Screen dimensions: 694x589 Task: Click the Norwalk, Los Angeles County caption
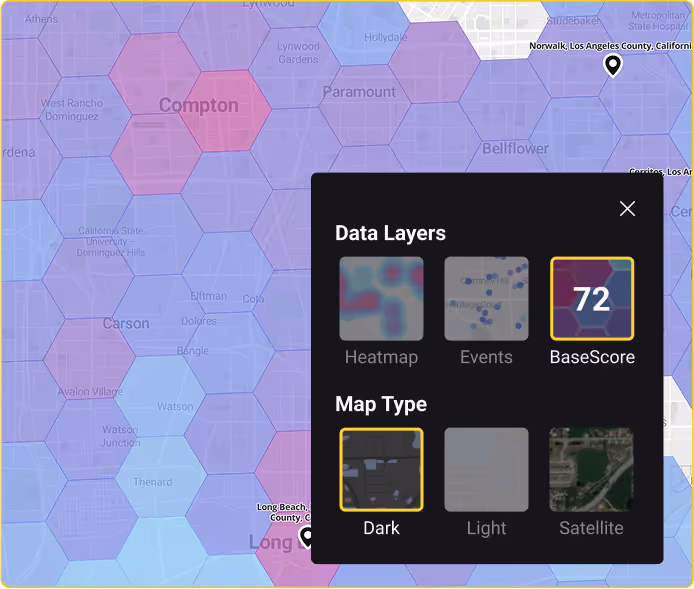(610, 46)
